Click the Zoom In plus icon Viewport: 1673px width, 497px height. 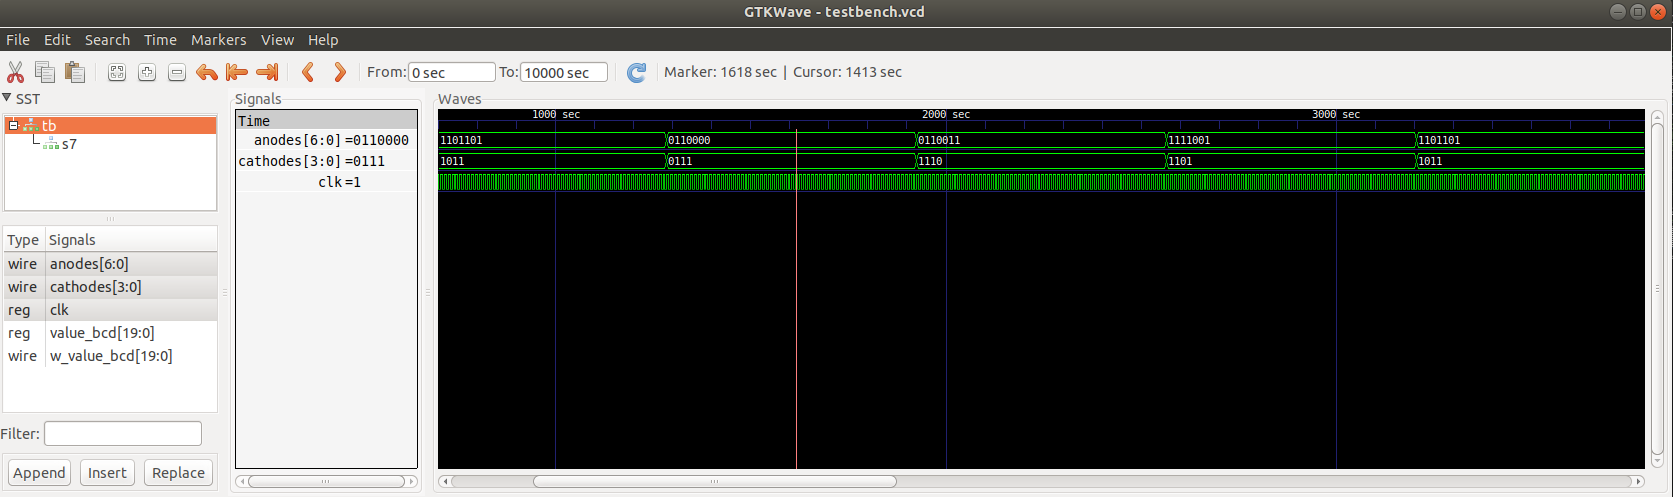click(147, 72)
